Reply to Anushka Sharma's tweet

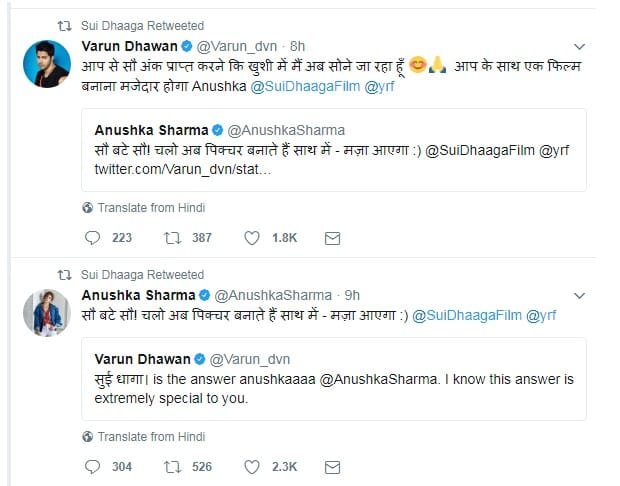(93, 466)
